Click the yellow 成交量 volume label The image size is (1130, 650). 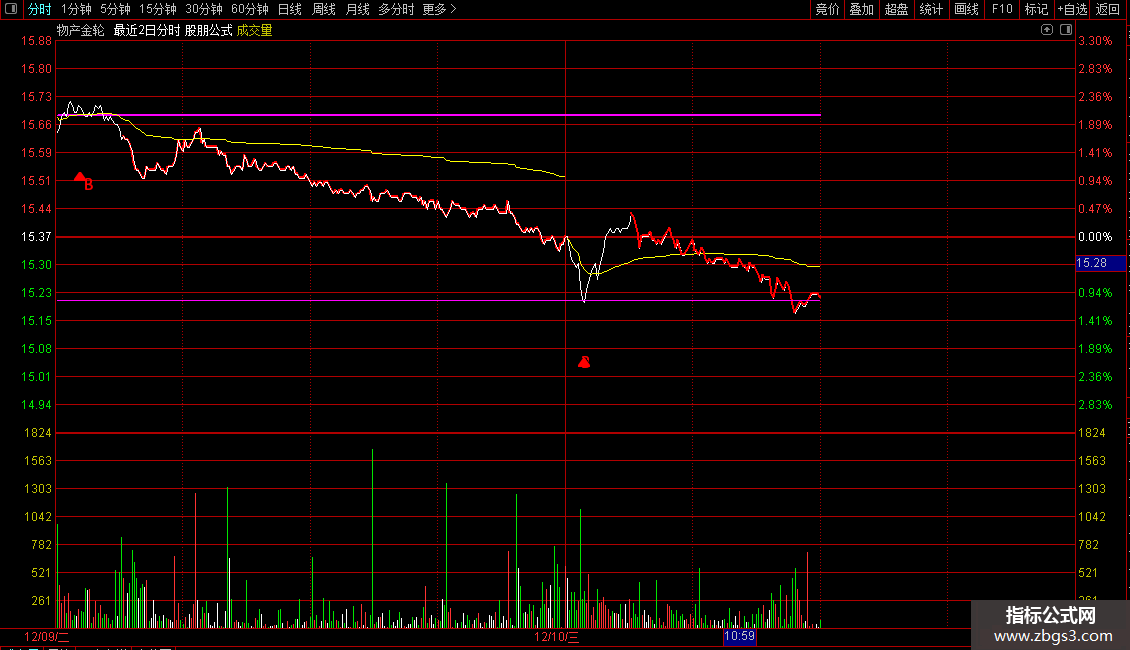coord(254,30)
